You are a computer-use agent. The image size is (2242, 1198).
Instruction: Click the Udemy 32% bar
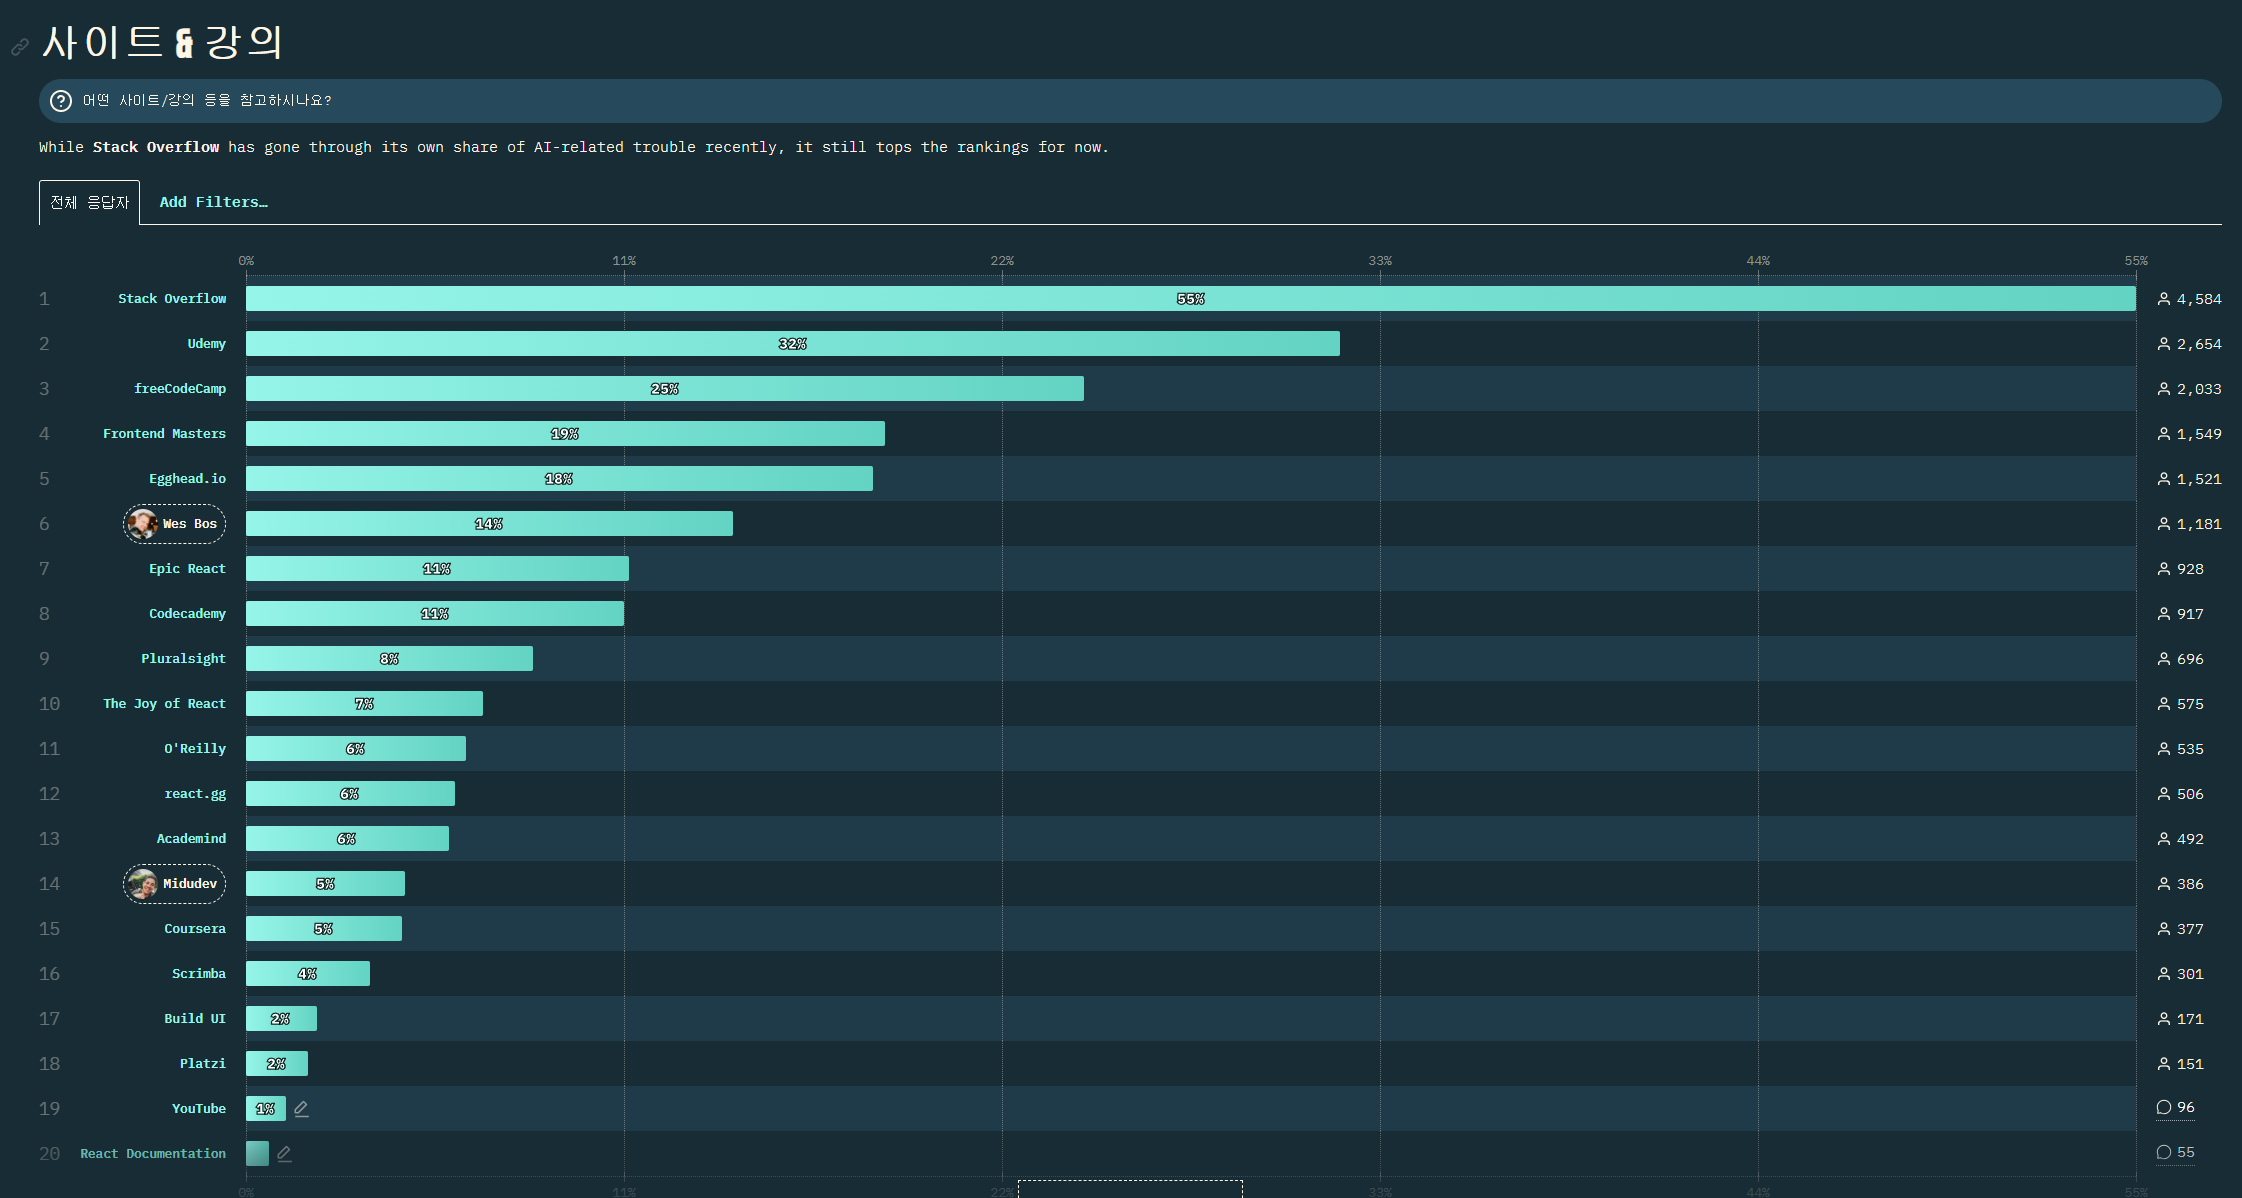pyautogui.click(x=792, y=344)
